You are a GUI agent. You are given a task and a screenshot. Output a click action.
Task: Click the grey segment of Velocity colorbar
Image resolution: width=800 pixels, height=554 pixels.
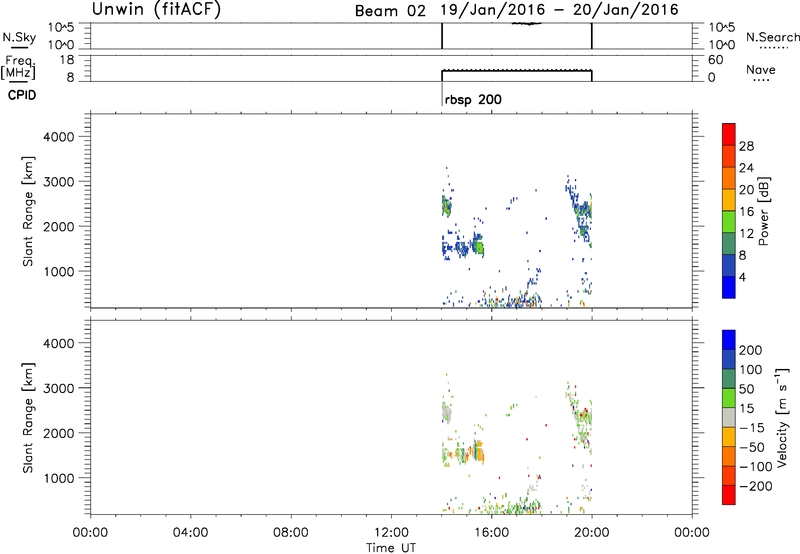(x=729, y=418)
